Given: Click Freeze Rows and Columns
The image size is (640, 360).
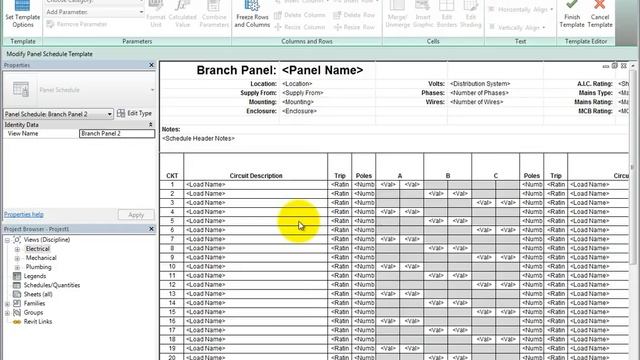Looking at the screenshot, I should point(252,14).
